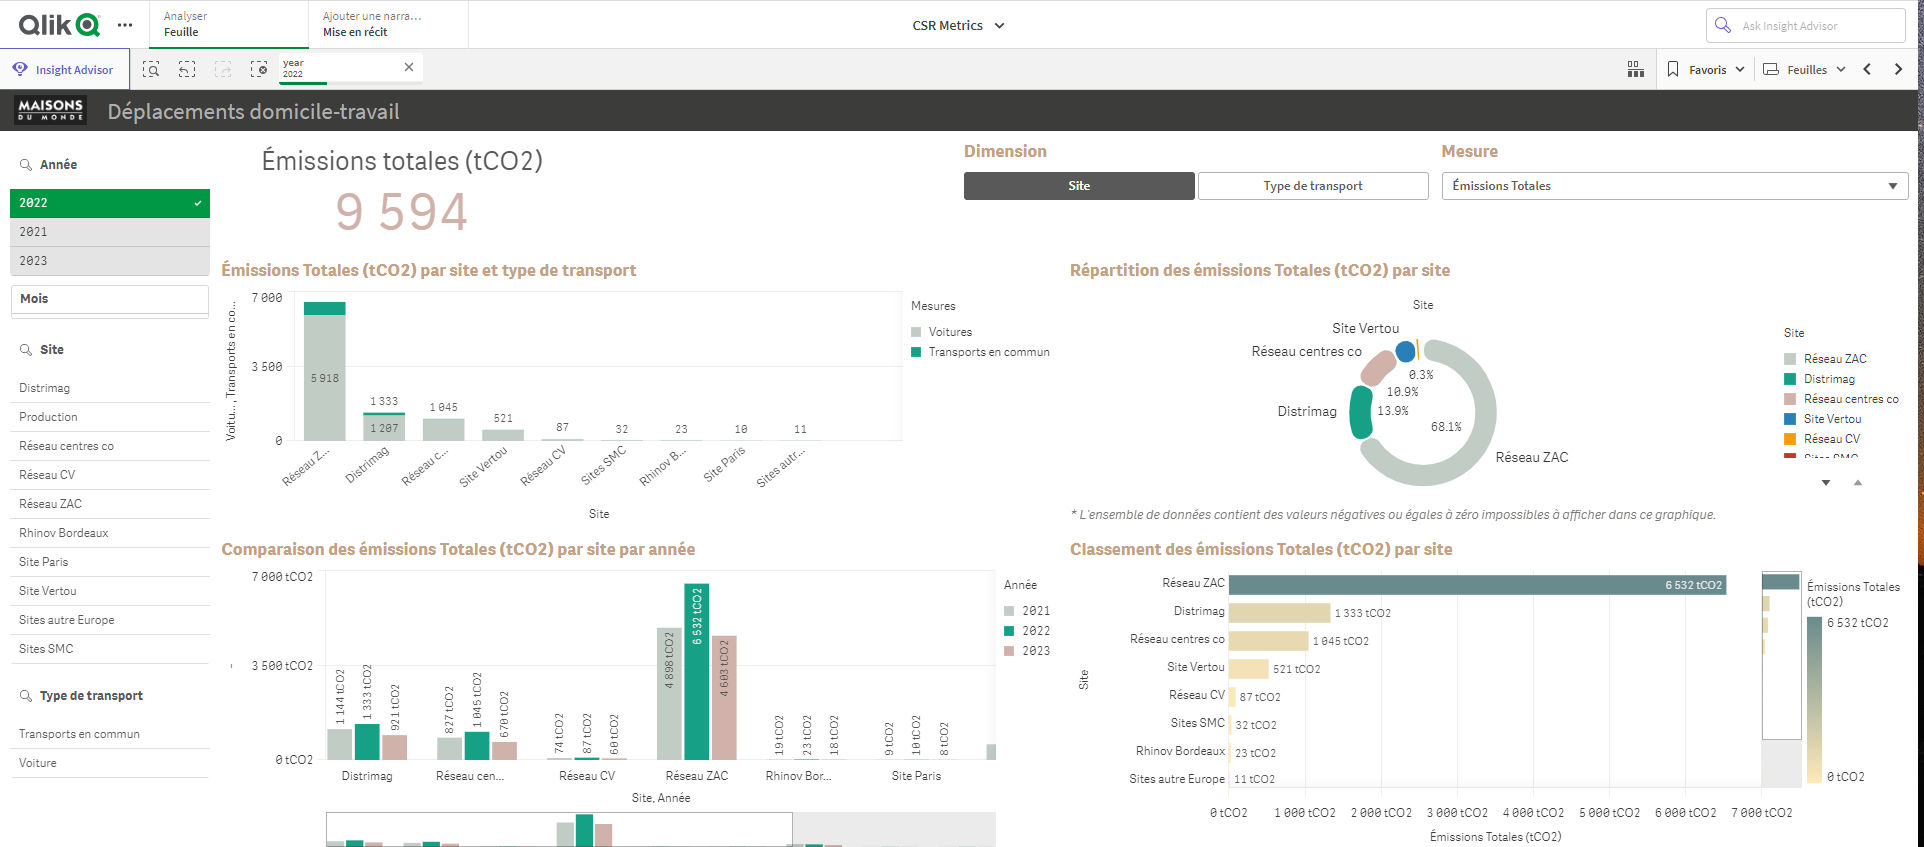Select year 2021 in Année filter
The image size is (1924, 847).
click(x=109, y=232)
